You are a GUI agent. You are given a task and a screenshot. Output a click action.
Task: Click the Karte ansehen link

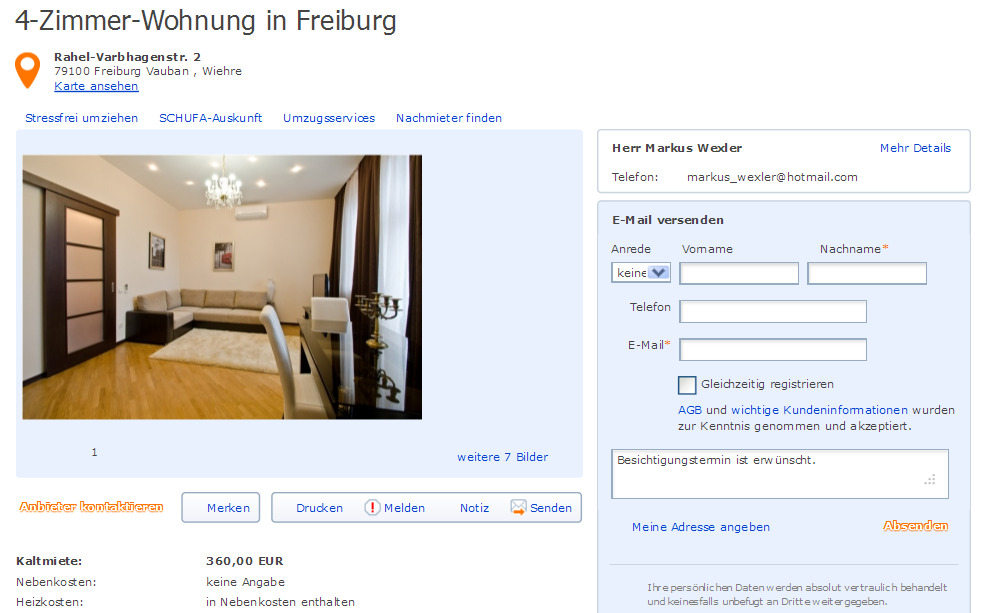coord(96,86)
